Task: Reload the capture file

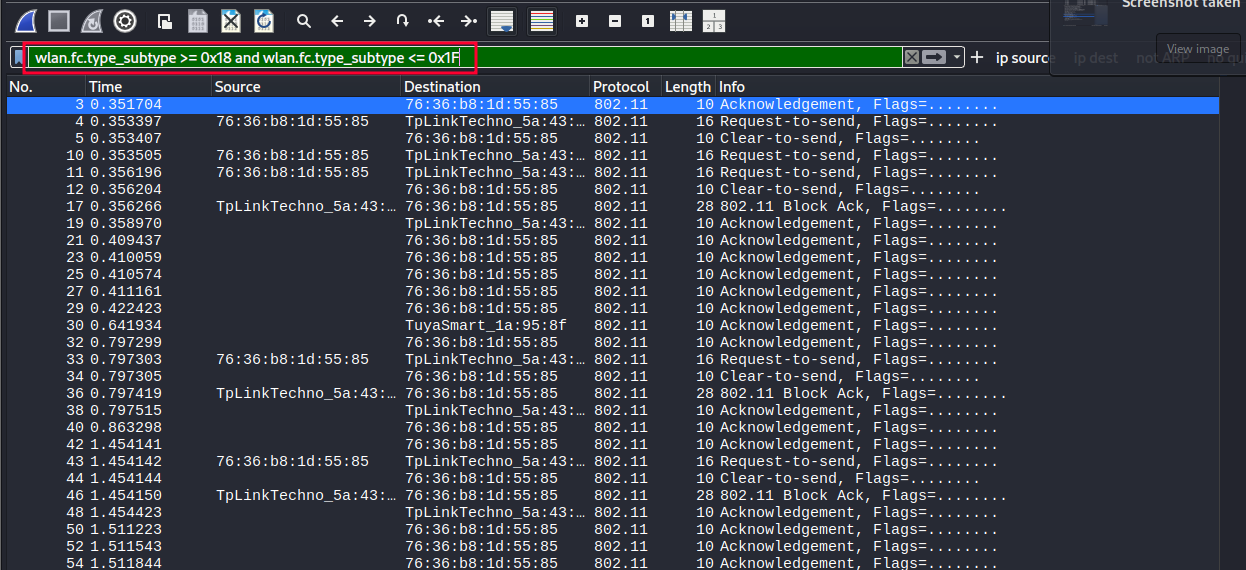Action: click(263, 20)
